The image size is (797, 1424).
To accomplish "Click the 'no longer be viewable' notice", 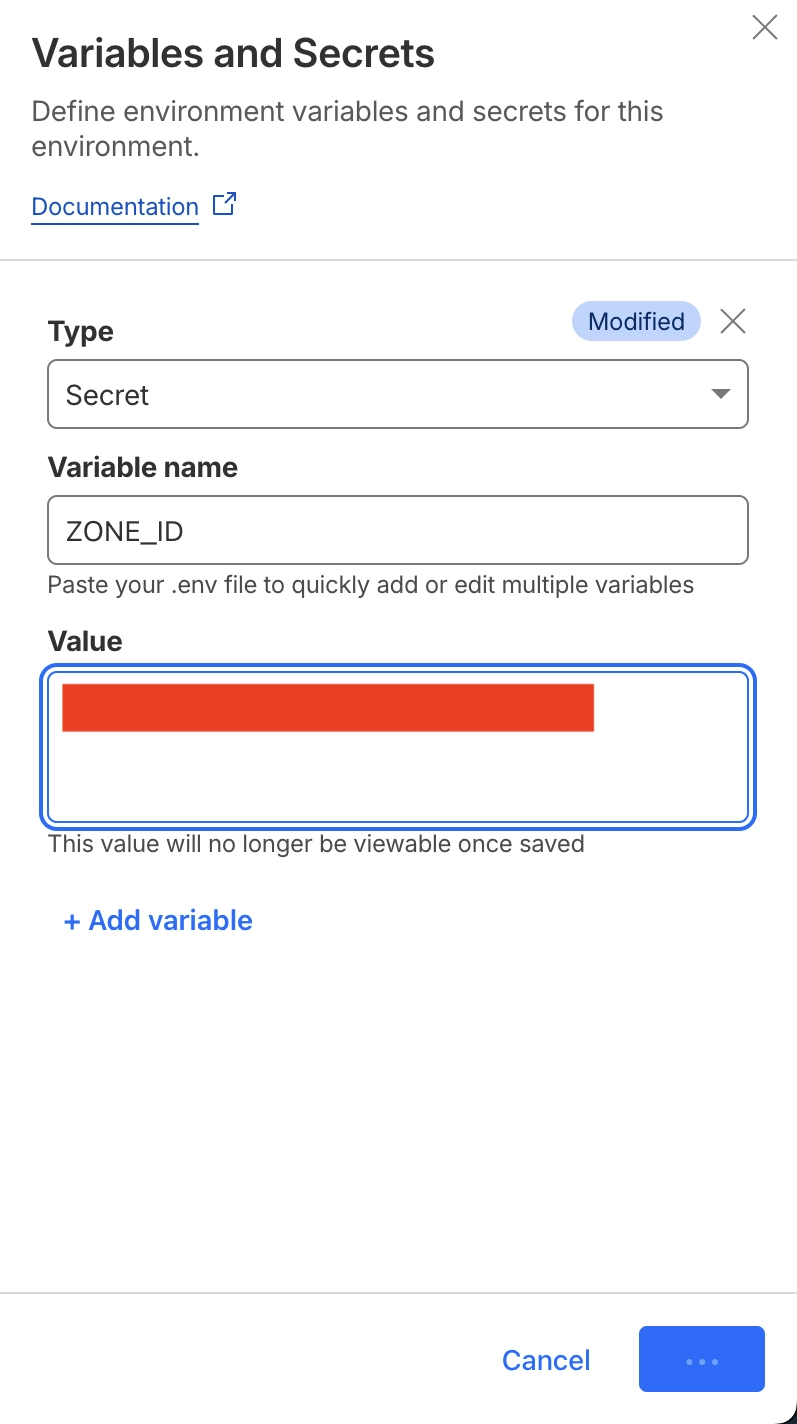I will [316, 844].
